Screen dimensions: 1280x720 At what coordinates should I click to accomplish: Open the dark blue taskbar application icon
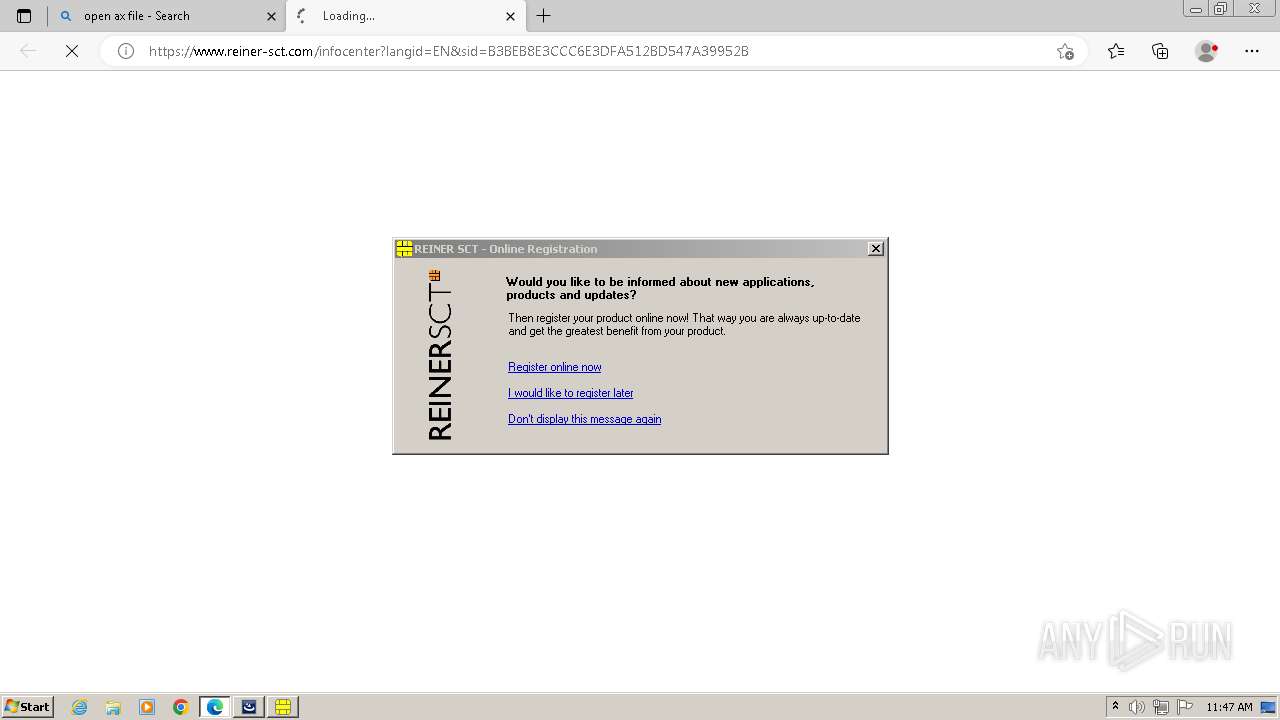249,707
